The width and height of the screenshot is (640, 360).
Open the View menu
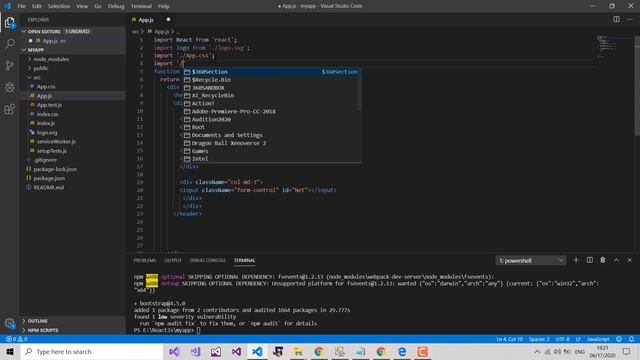[x=82, y=6]
